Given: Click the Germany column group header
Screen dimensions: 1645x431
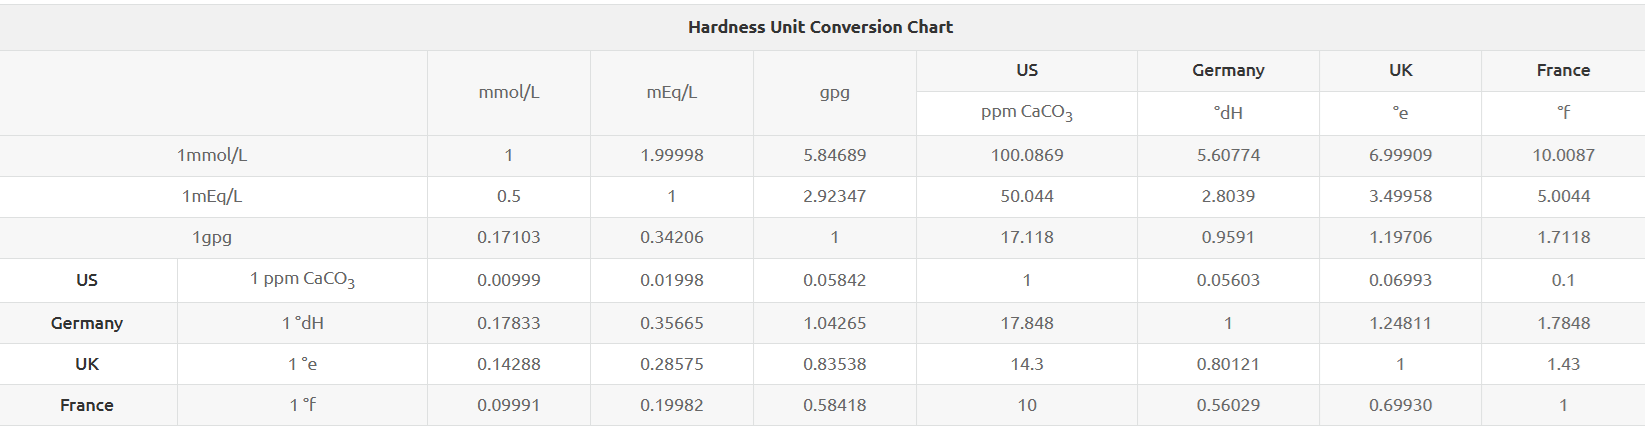Looking at the screenshot, I should point(1228,70).
